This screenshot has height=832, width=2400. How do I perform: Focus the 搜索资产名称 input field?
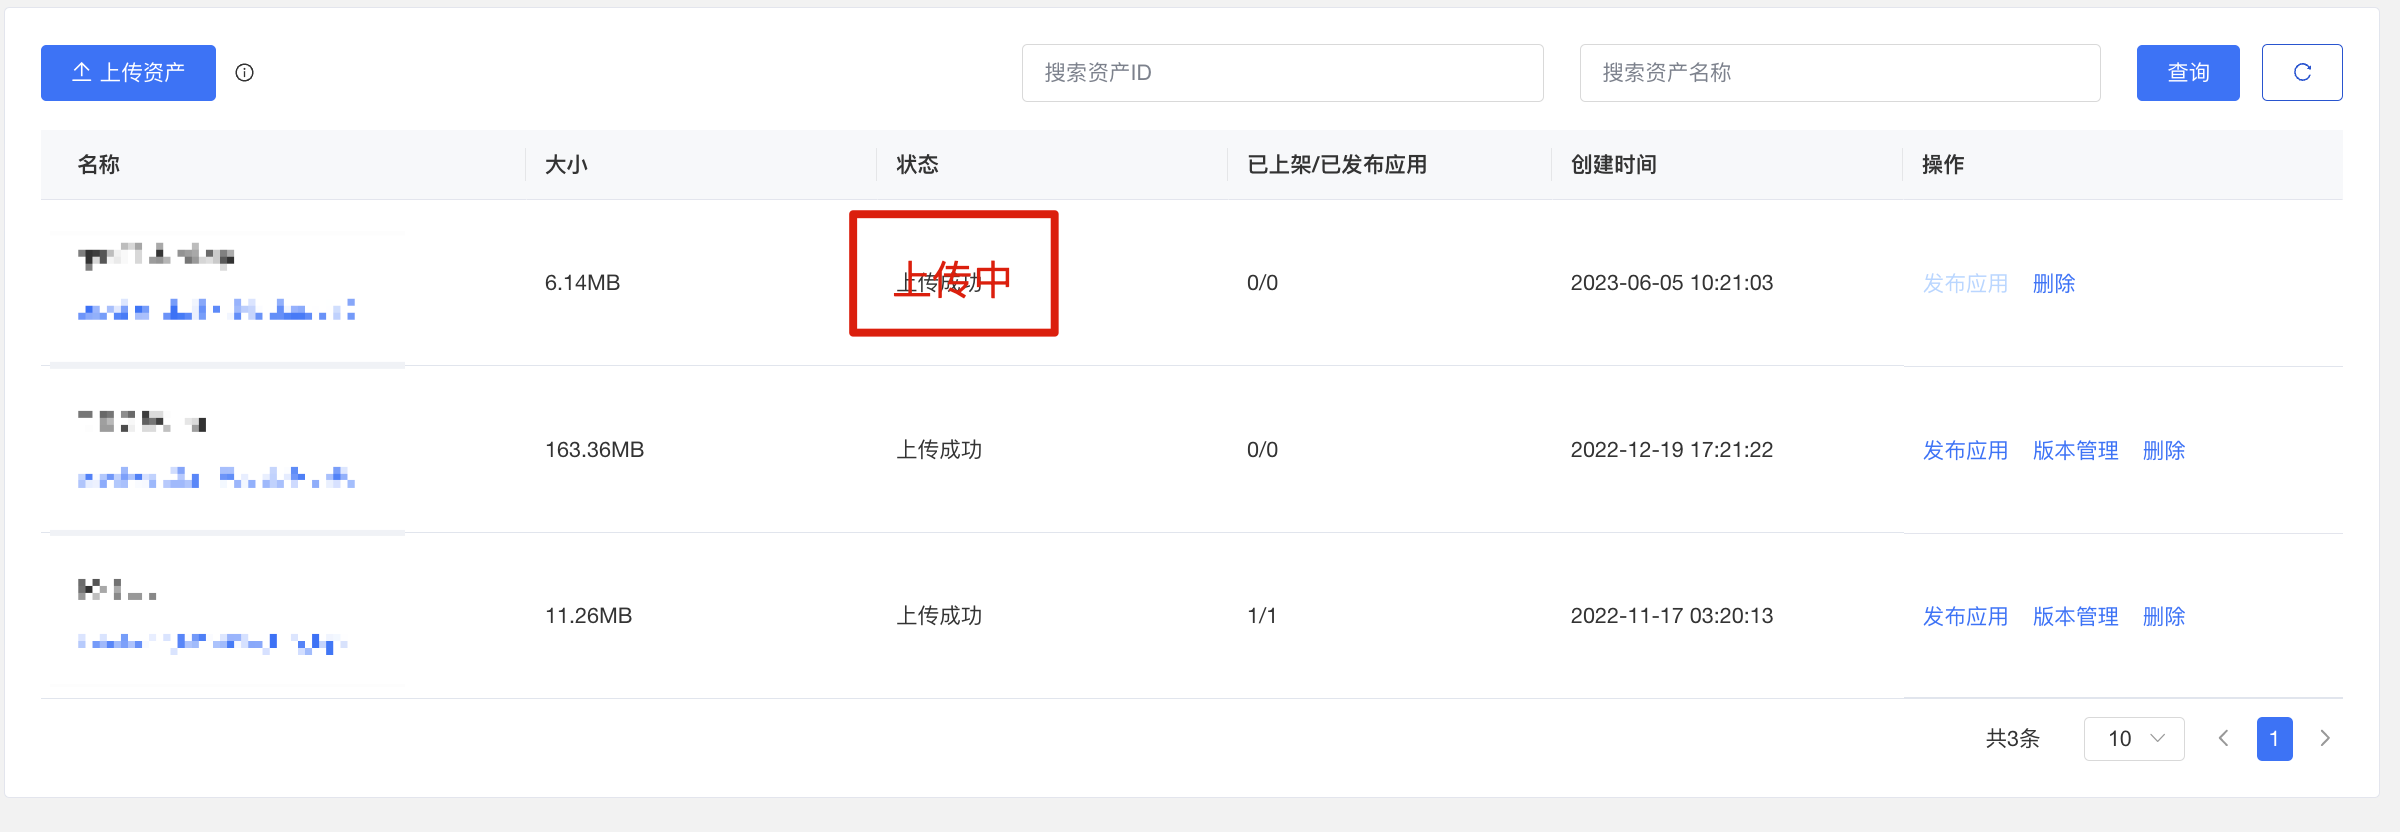click(x=1840, y=72)
